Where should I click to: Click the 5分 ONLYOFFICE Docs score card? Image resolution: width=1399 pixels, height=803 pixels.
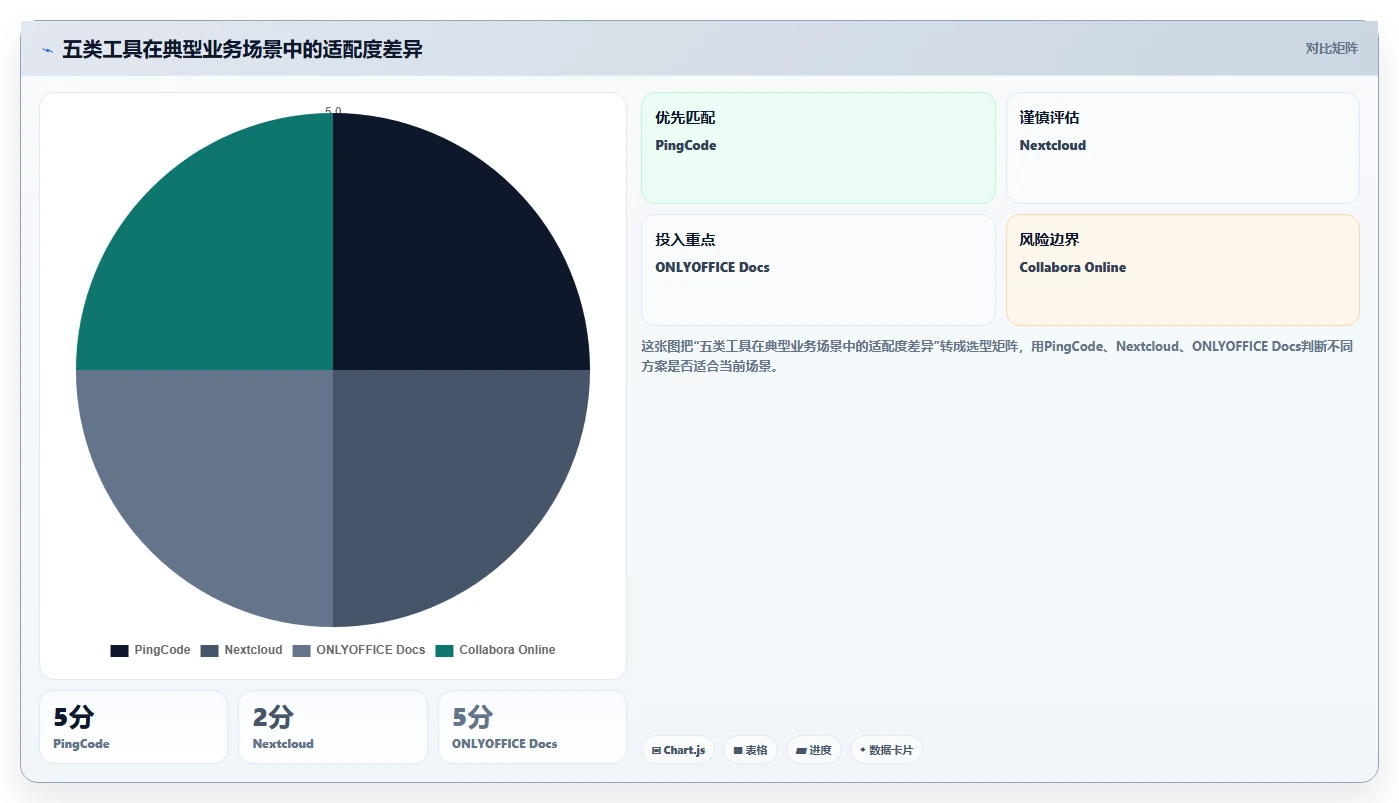[532, 727]
